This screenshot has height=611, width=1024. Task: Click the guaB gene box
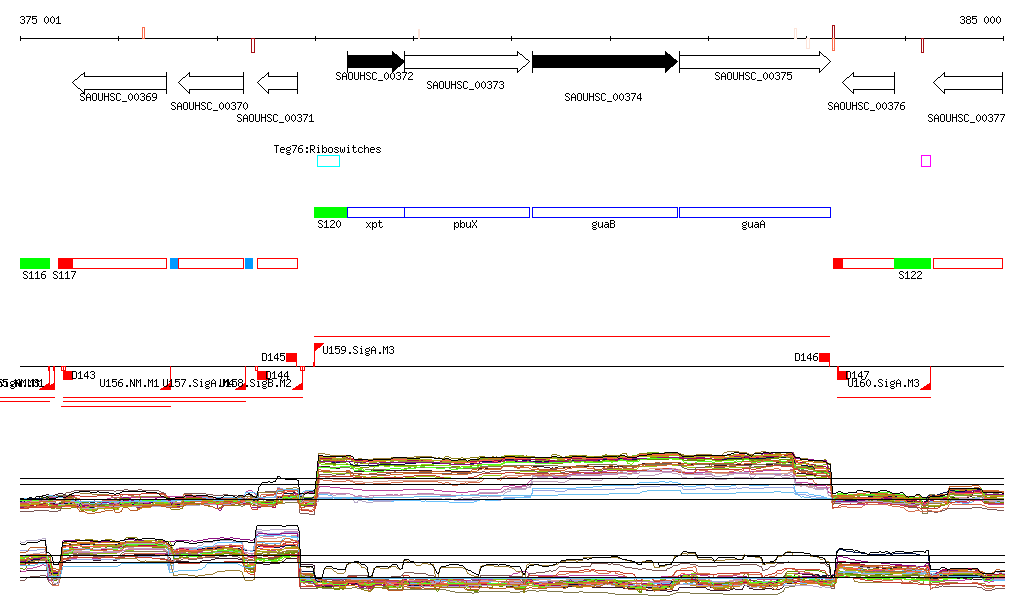(x=605, y=212)
